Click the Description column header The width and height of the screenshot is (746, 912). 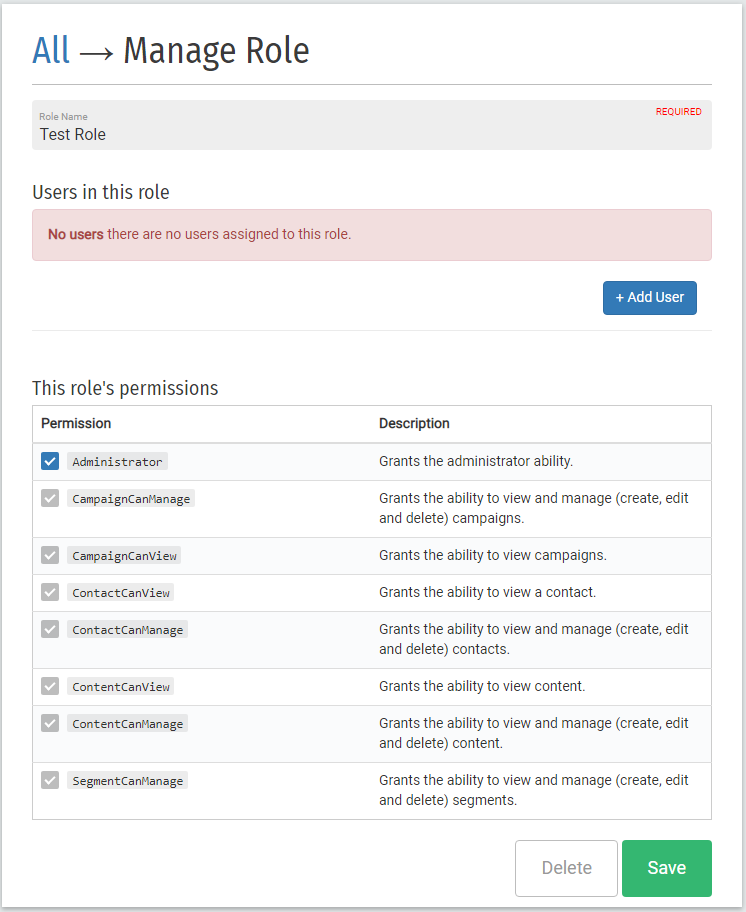pos(414,423)
